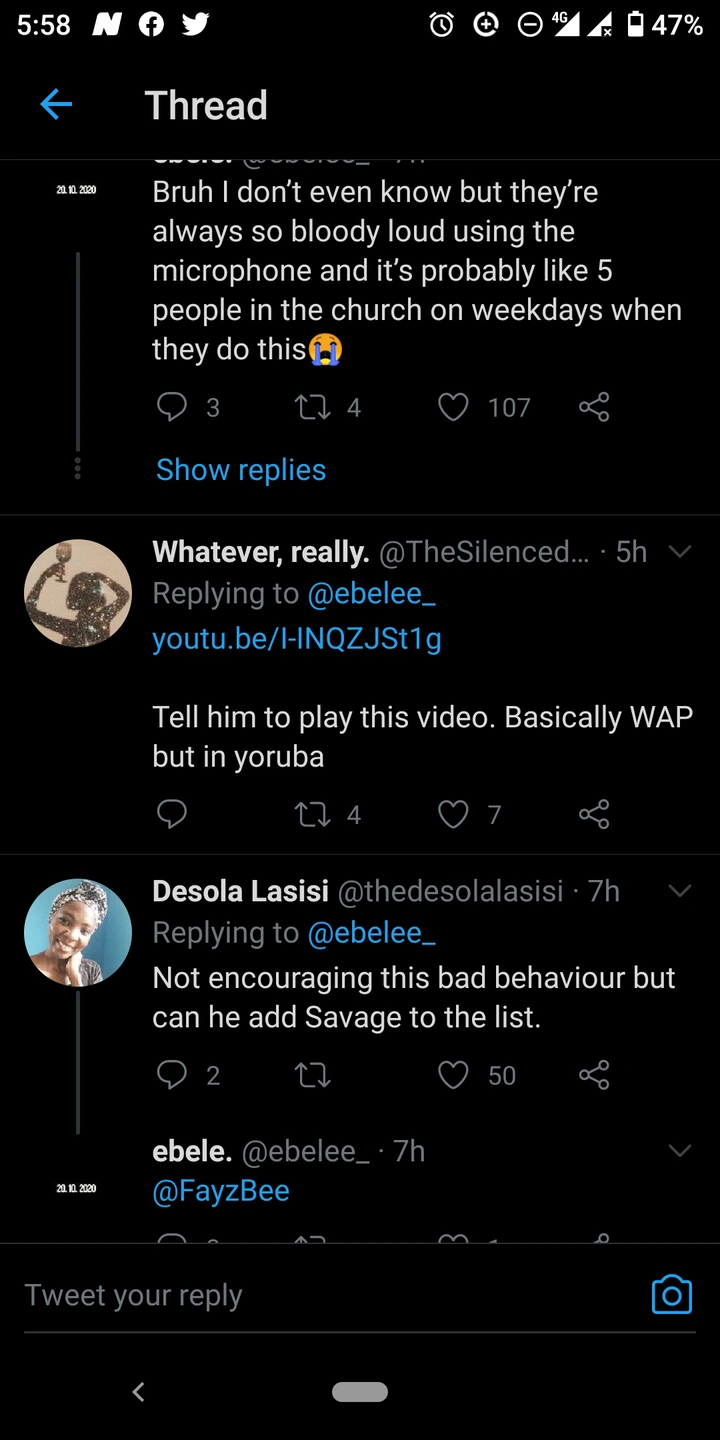Image resolution: width=720 pixels, height=1440 pixels.
Task: Tap the back arrow in Thread header
Action: tap(56, 104)
